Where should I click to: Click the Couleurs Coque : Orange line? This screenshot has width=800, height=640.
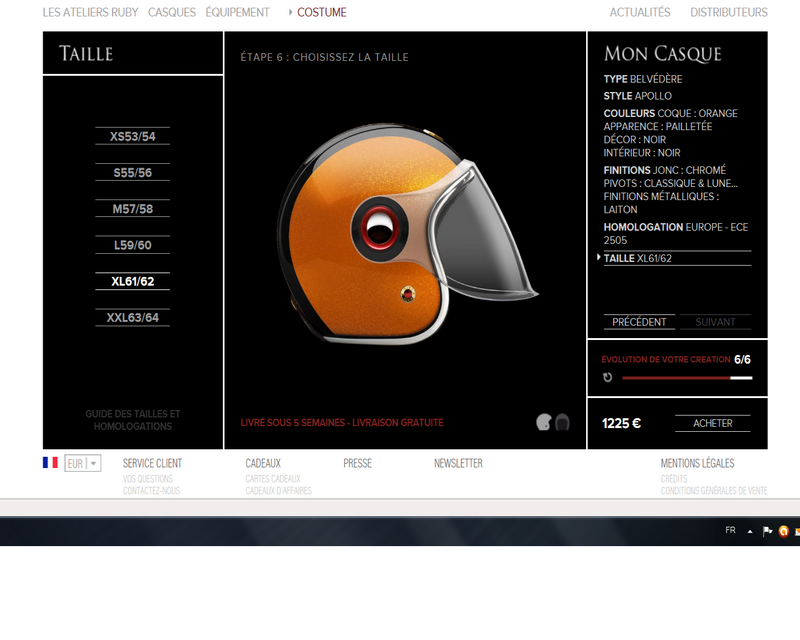tap(670, 113)
